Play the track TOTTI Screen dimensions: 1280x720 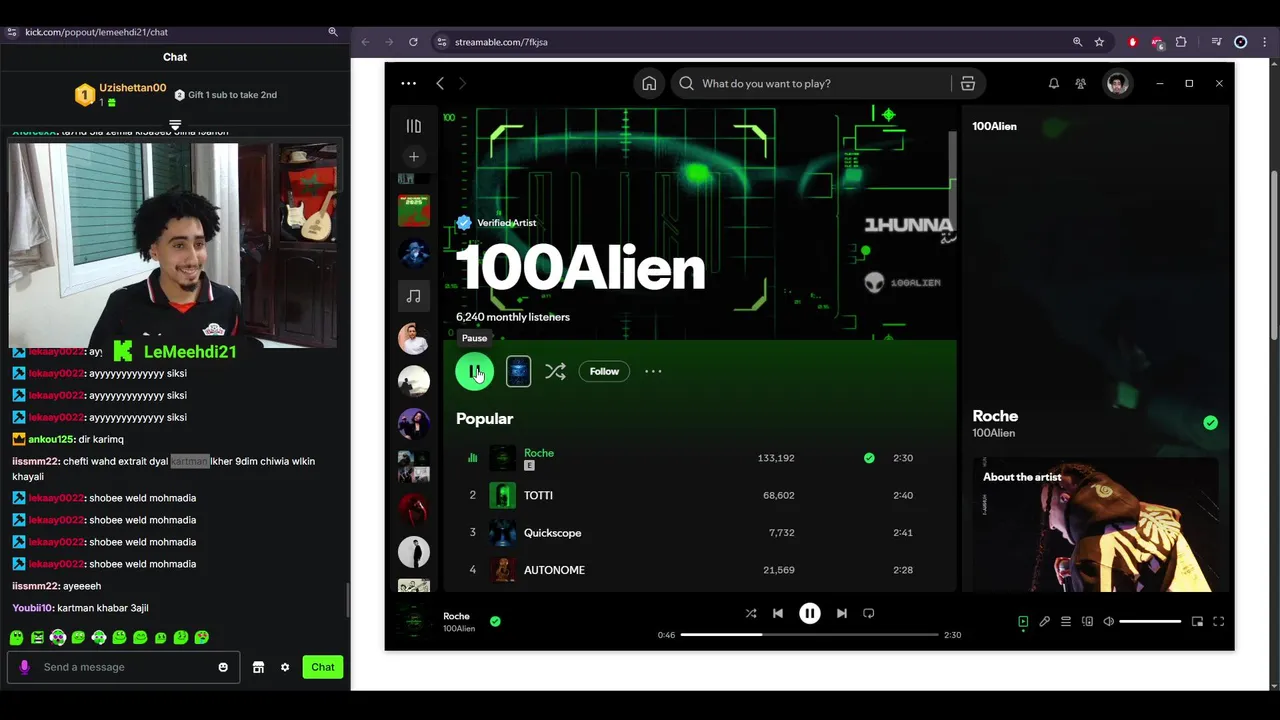[x=538, y=495]
